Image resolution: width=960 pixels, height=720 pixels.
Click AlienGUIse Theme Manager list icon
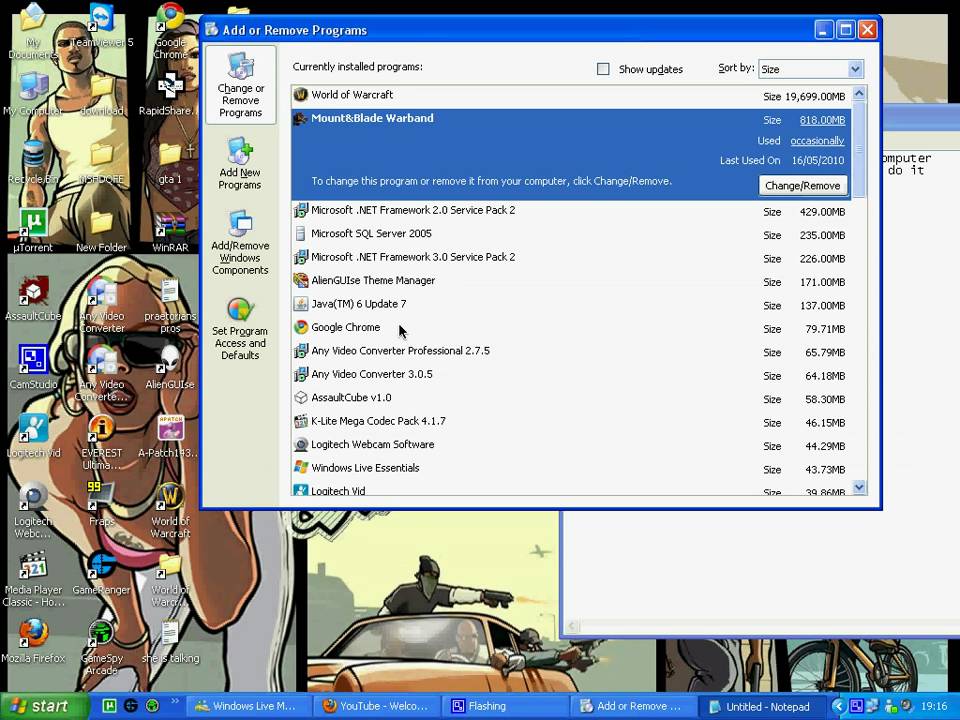[301, 280]
